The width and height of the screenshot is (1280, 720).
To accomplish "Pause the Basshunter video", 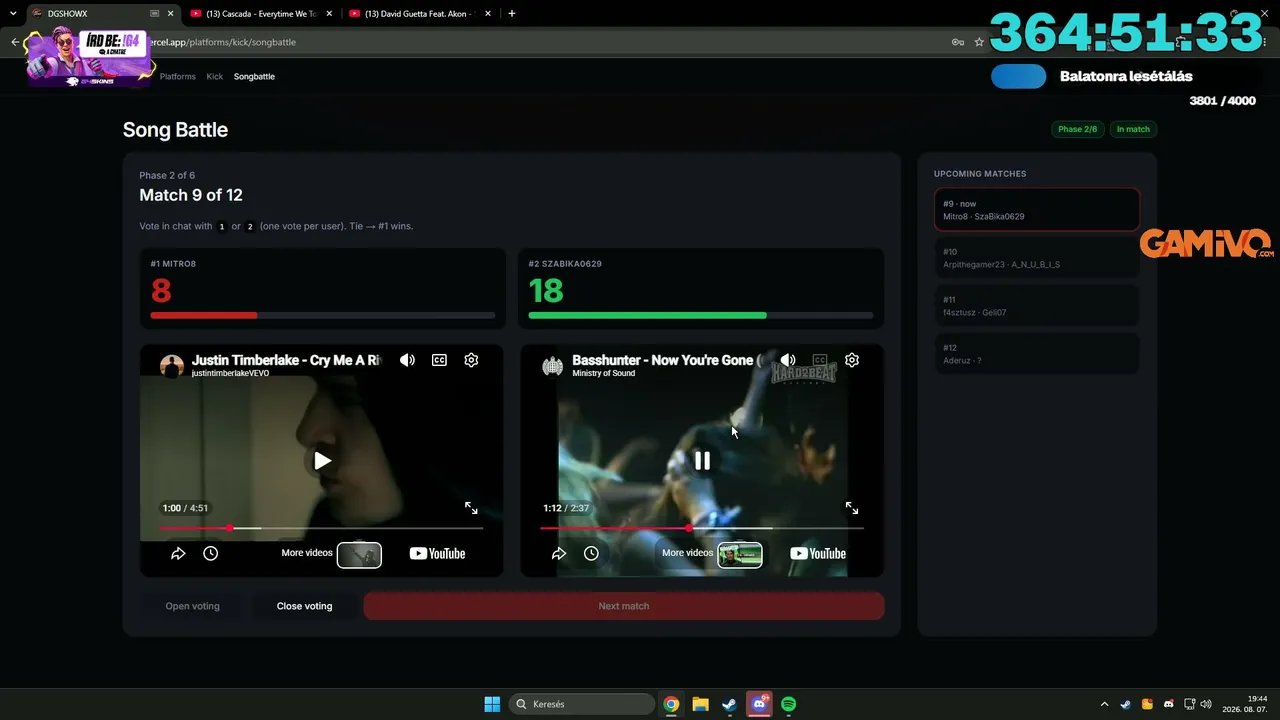I will point(702,460).
